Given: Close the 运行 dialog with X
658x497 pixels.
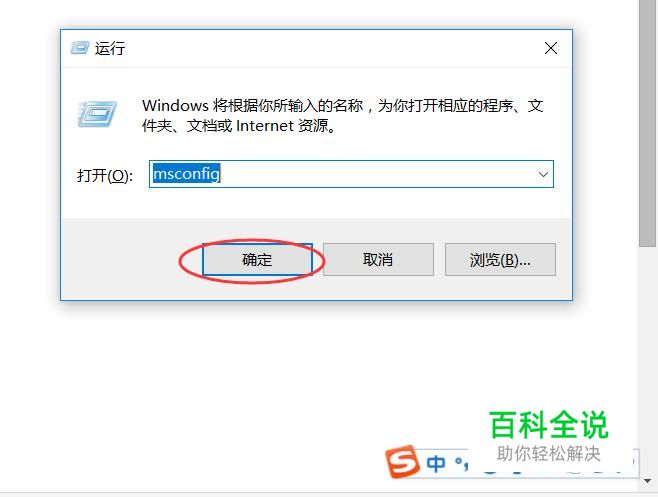Looking at the screenshot, I should point(551,48).
